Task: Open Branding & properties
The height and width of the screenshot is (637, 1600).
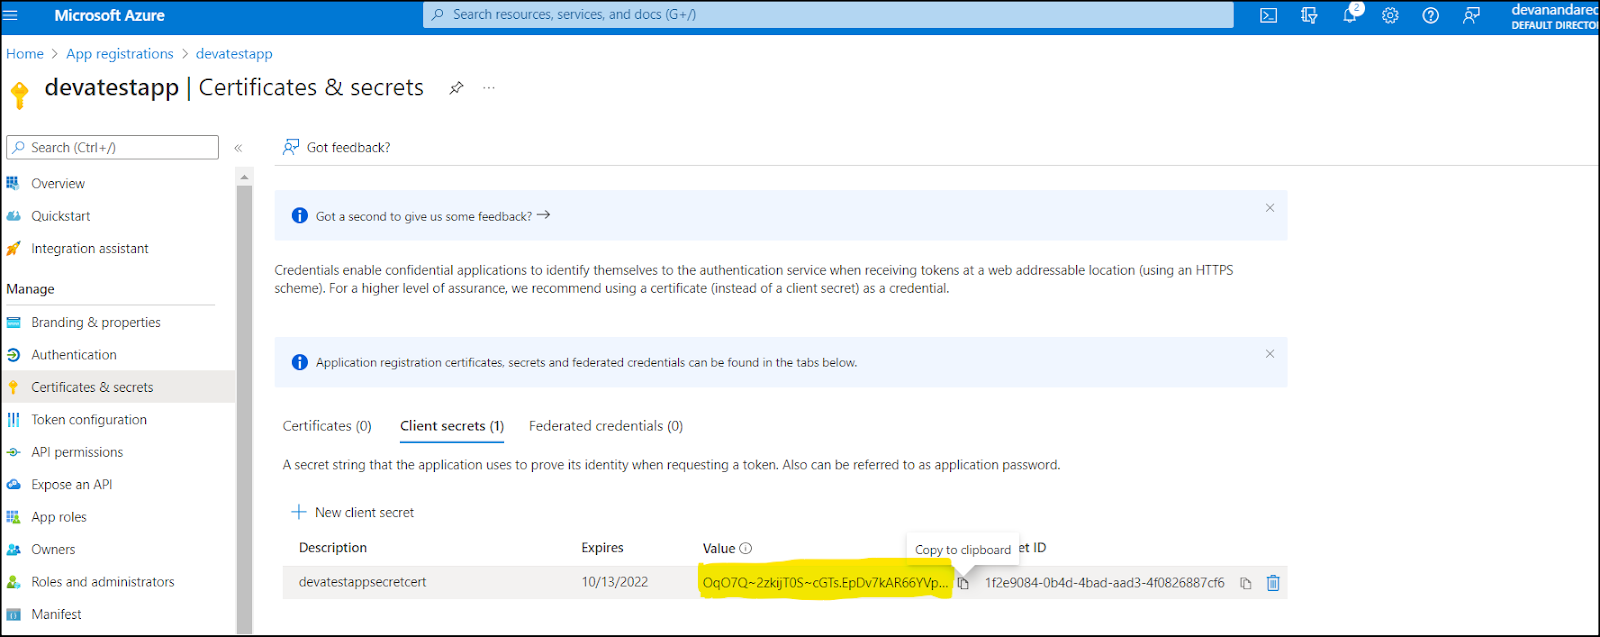Action: 95,323
